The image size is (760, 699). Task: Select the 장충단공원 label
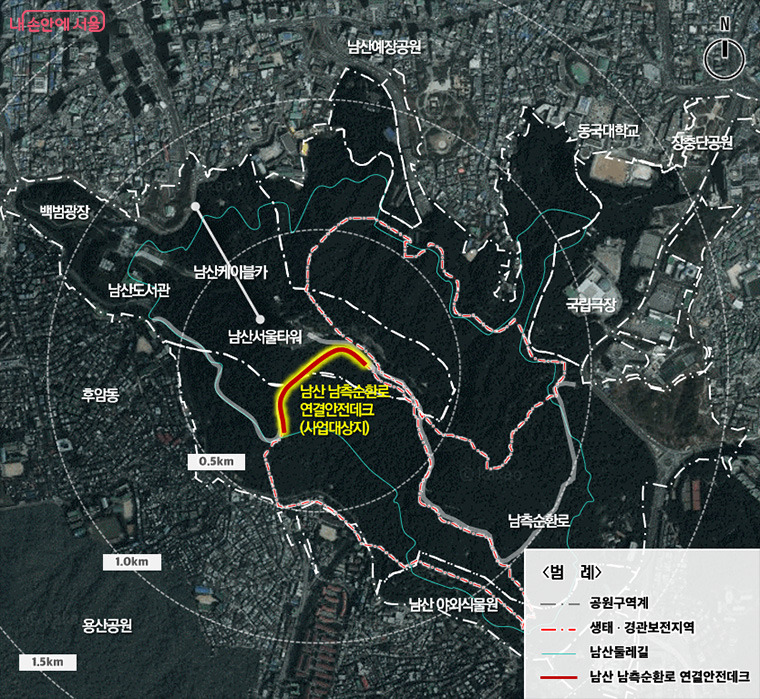[x=701, y=142]
